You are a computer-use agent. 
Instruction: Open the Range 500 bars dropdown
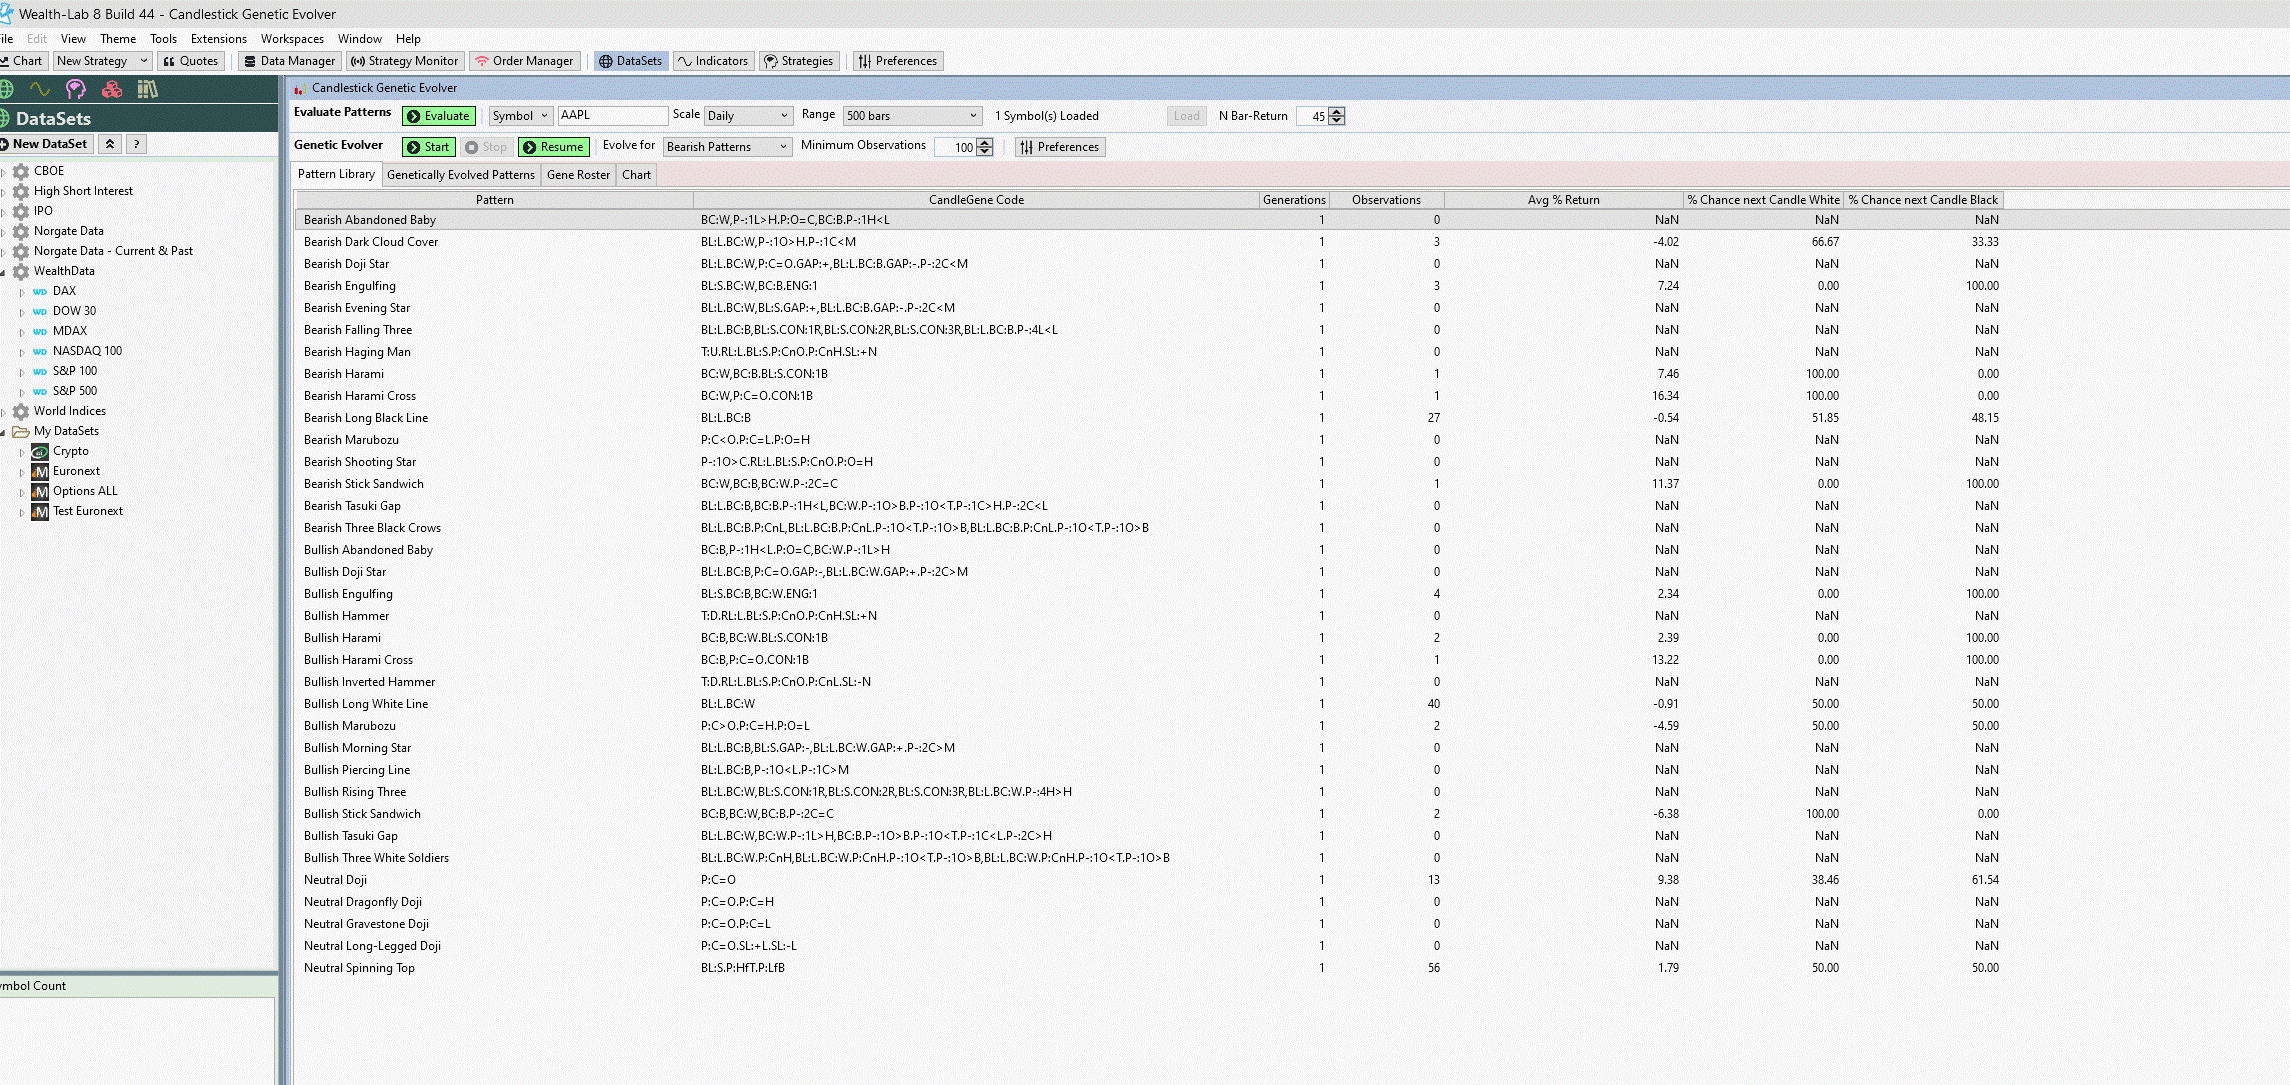click(x=911, y=116)
